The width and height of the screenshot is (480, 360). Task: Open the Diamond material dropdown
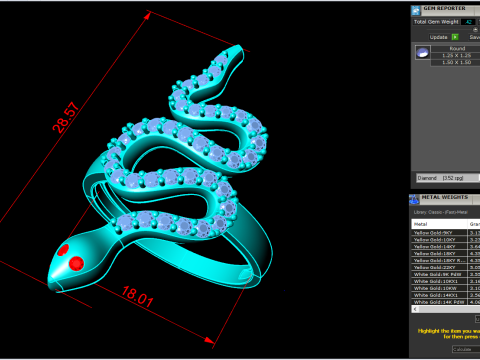tap(448, 178)
